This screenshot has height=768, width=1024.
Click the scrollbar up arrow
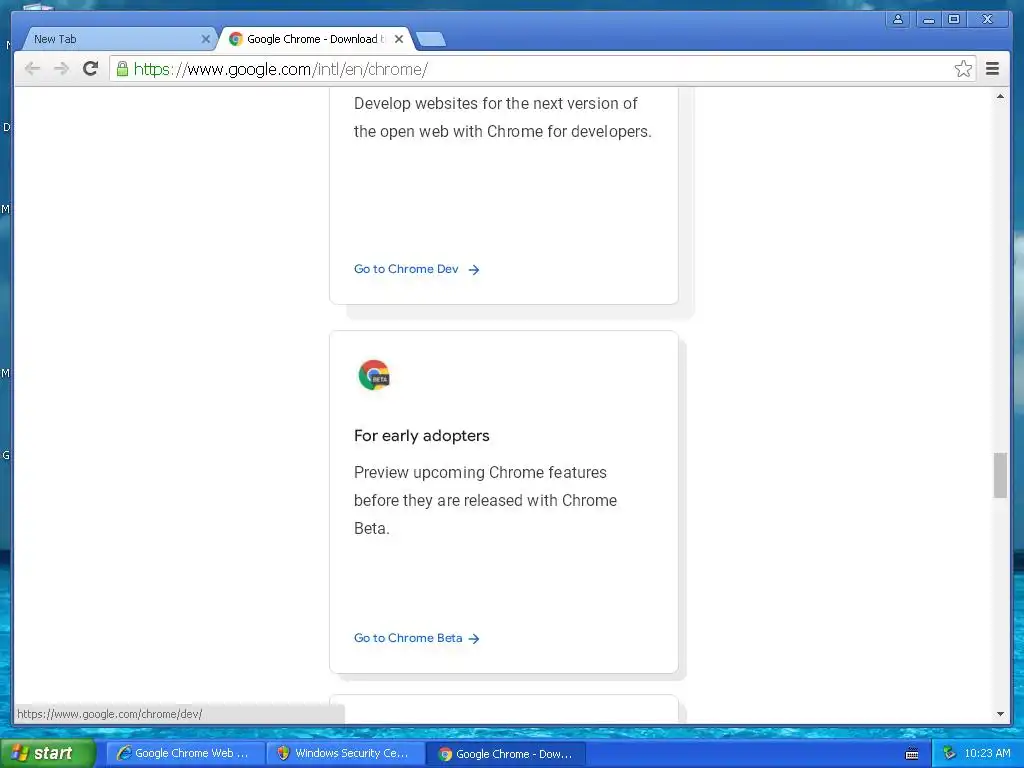pyautogui.click(x=1000, y=96)
